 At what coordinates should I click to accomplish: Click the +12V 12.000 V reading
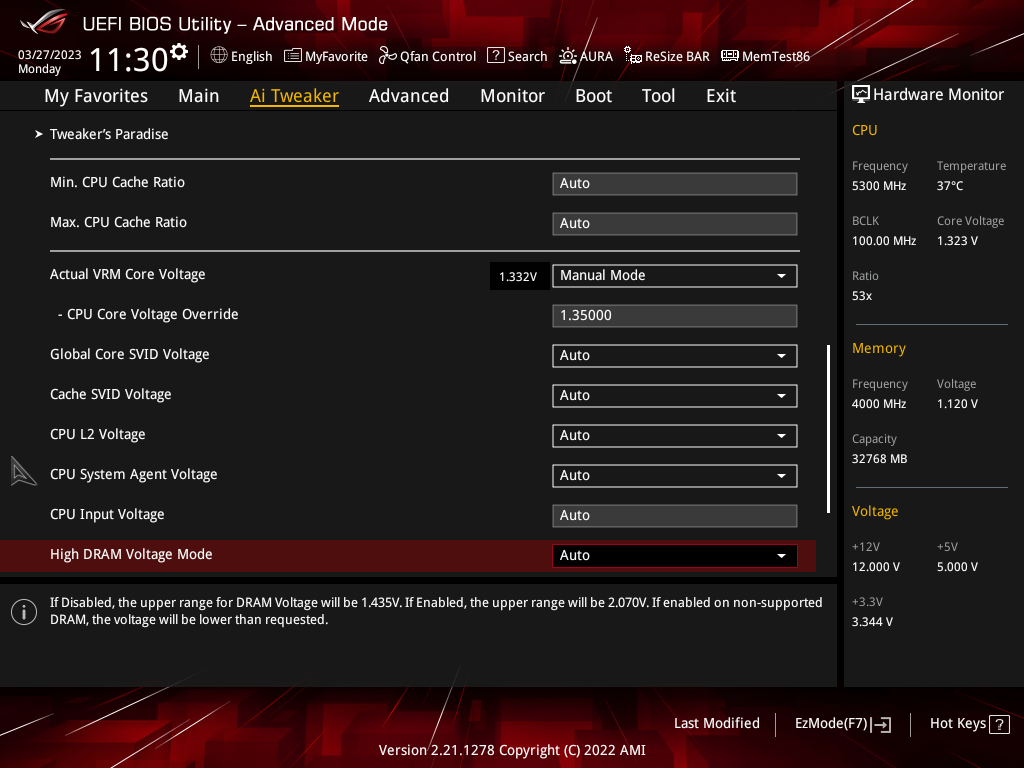876,567
